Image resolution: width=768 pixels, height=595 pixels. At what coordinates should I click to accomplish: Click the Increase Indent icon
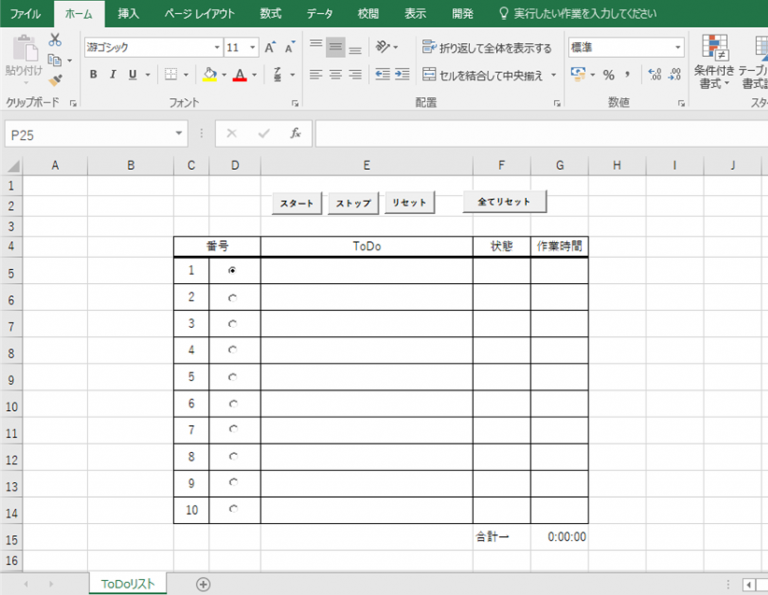402,74
